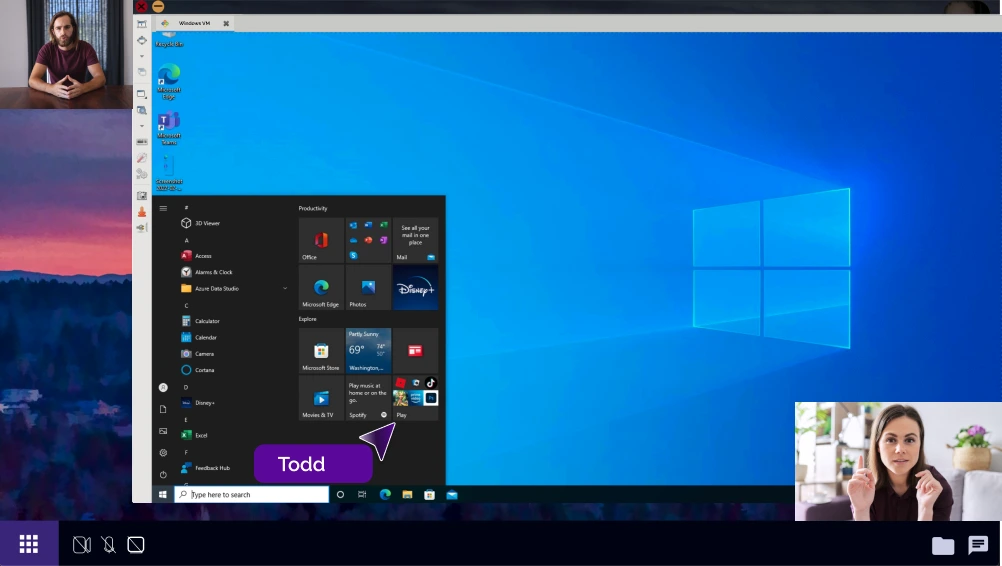Open the Weather tile showing 69°
This screenshot has height=566, width=1002.
(368, 350)
